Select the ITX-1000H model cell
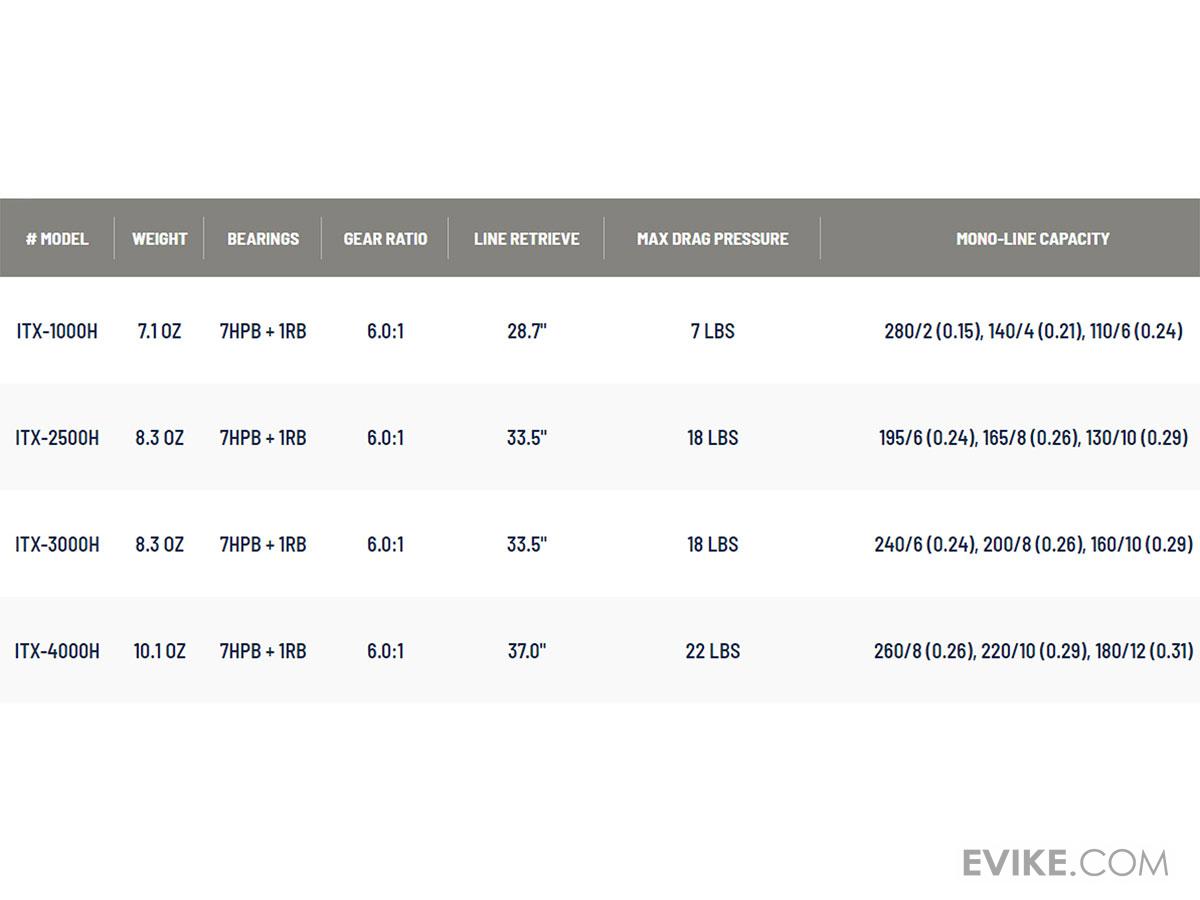 click(57, 331)
